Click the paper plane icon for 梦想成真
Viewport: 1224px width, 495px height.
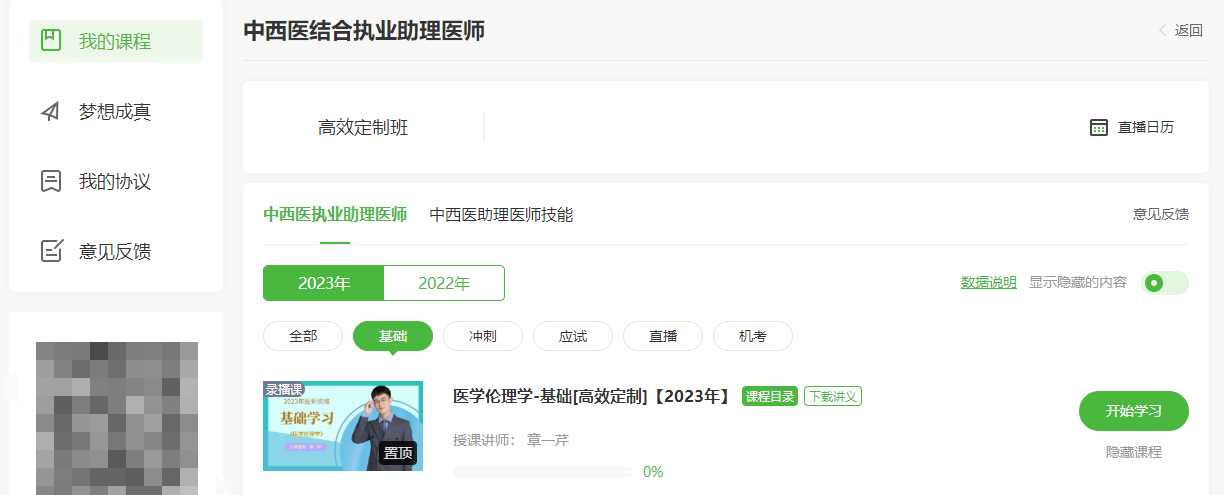[x=51, y=111]
